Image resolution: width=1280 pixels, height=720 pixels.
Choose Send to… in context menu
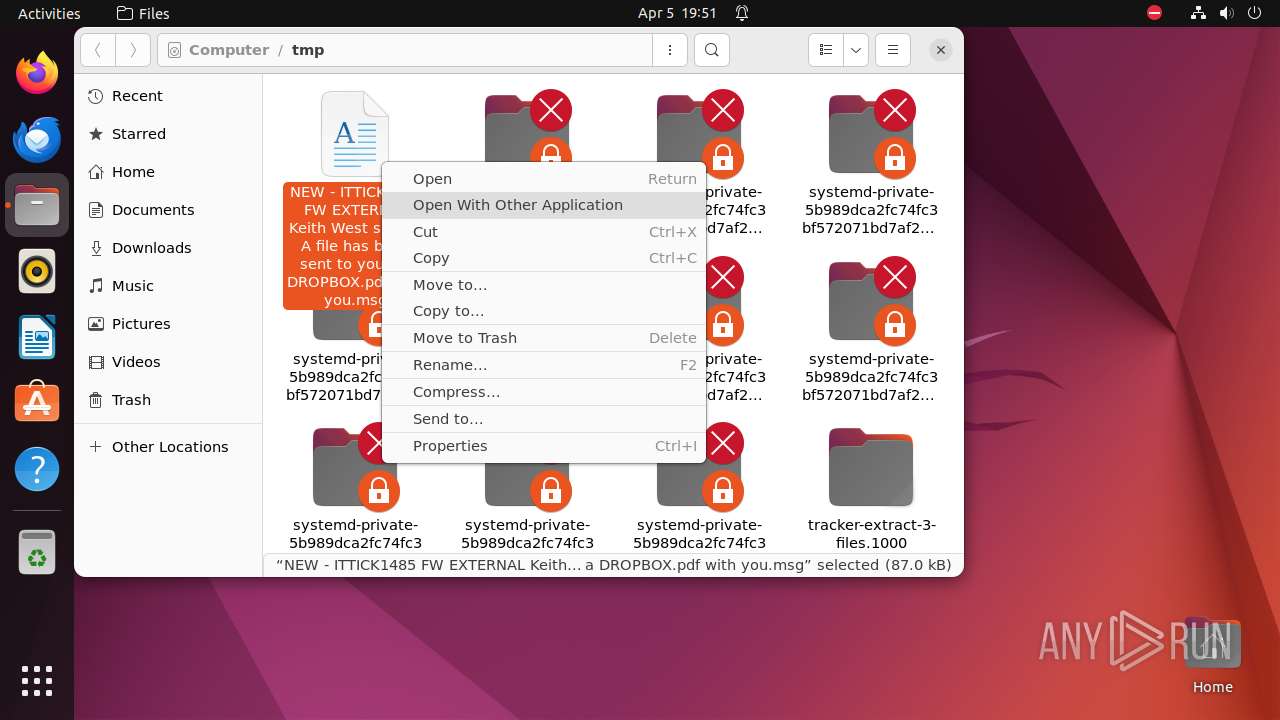point(544,419)
